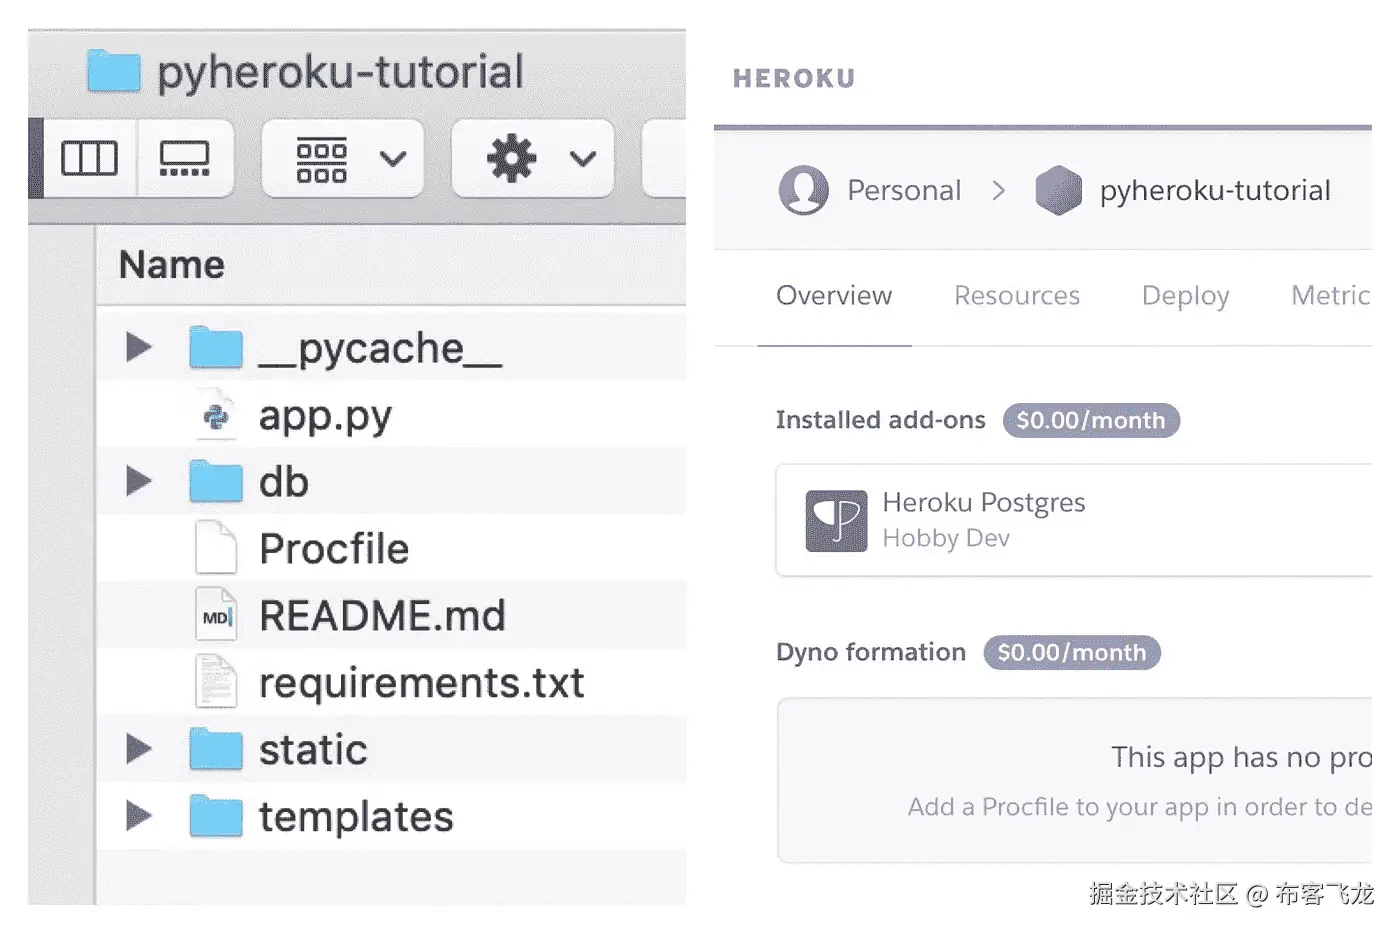Select the file name app.py
Viewport: 1400px width, 933px height.
[x=325, y=417]
